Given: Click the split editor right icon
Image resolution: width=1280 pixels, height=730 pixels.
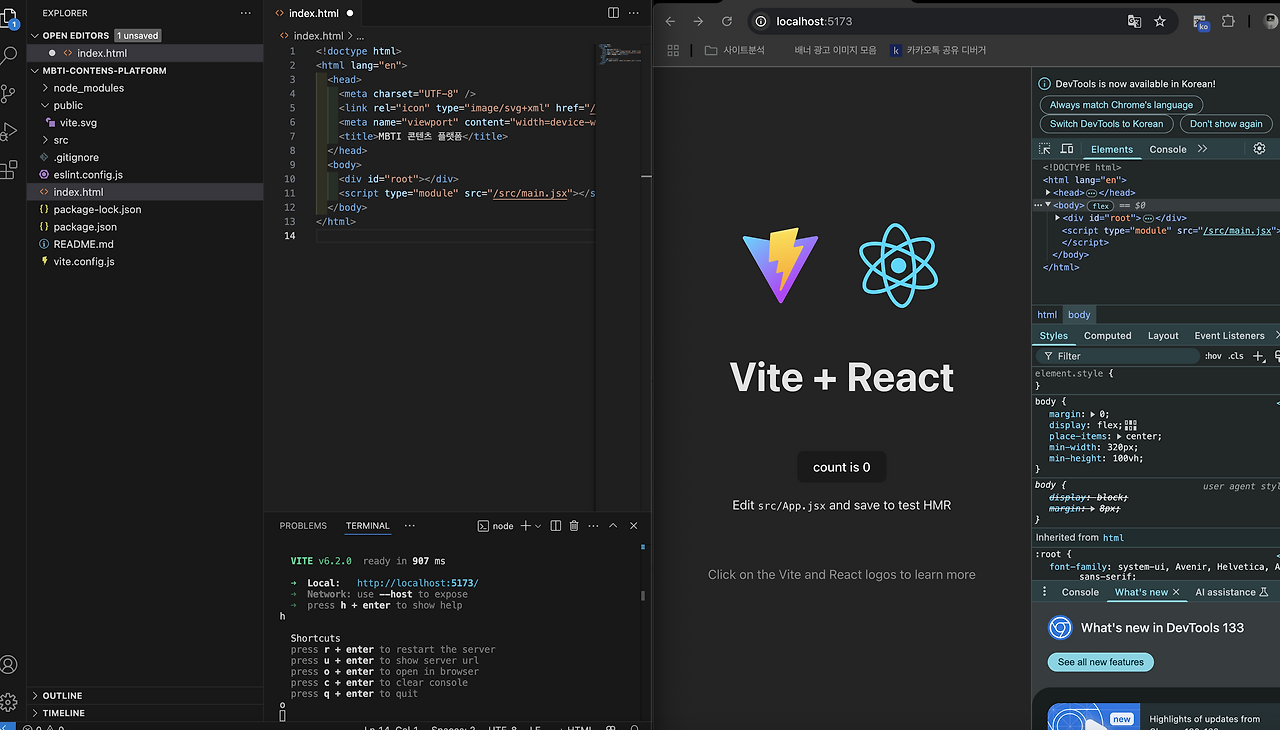Looking at the screenshot, I should pyautogui.click(x=613, y=13).
